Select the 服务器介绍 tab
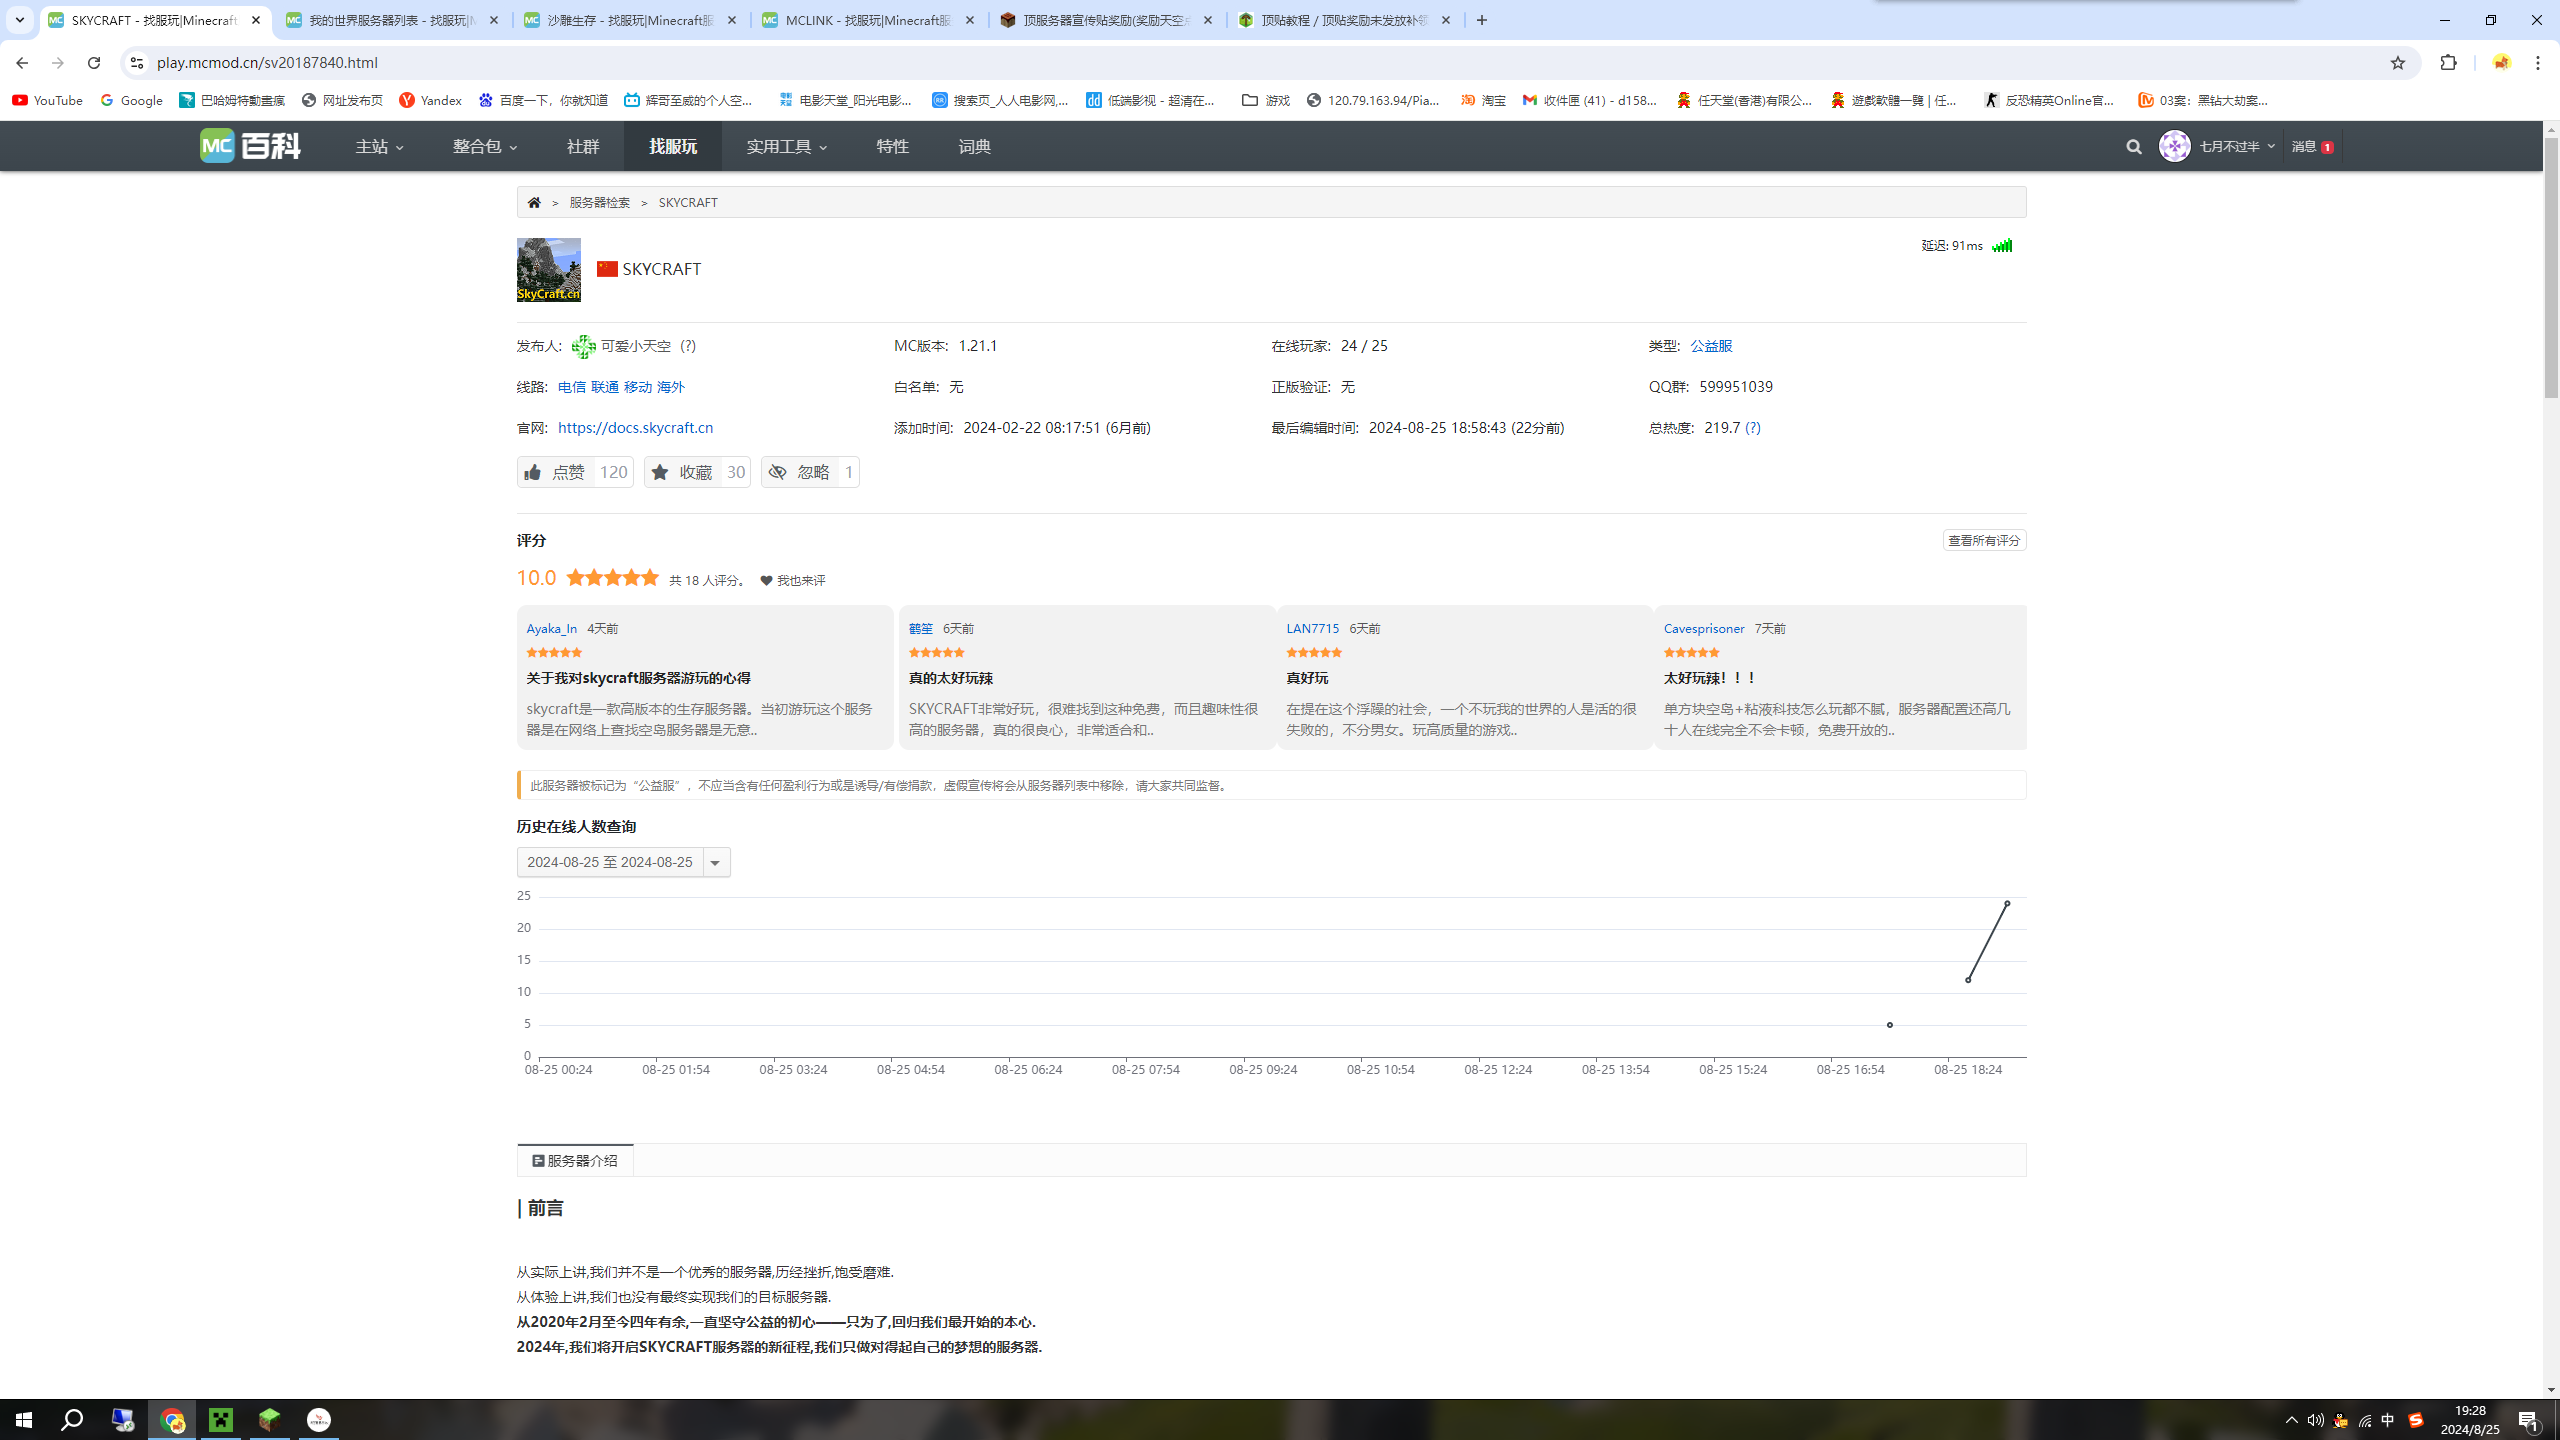The height and width of the screenshot is (1440, 2560). (x=575, y=1160)
